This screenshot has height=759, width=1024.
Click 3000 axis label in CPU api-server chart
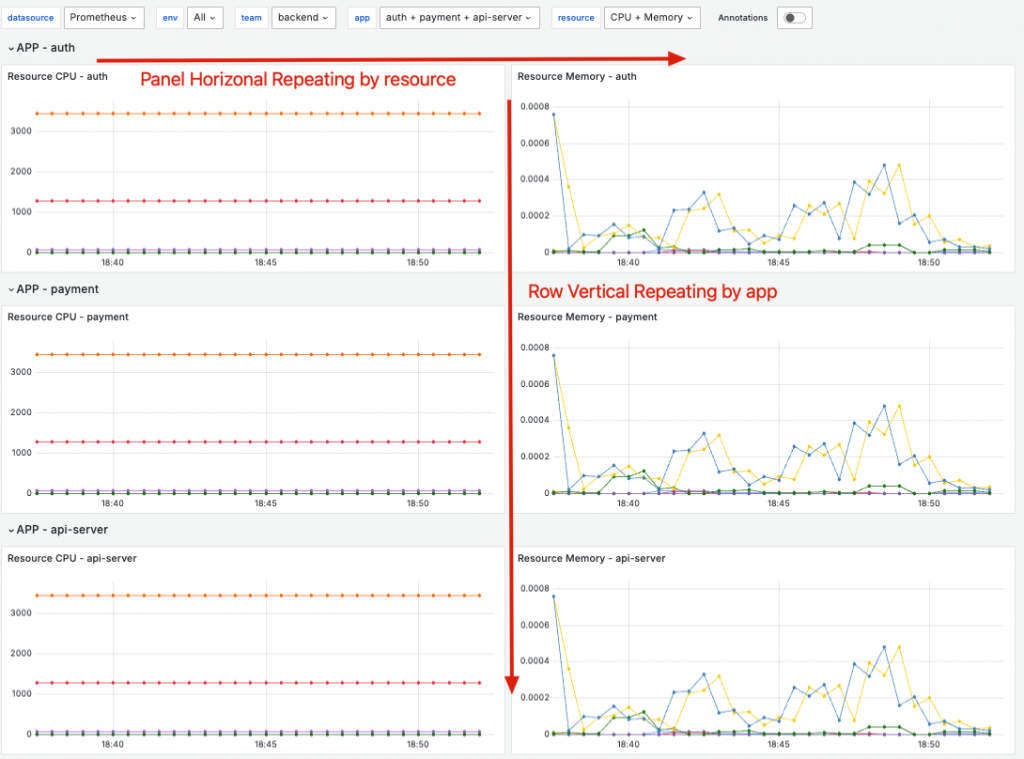(x=21, y=613)
